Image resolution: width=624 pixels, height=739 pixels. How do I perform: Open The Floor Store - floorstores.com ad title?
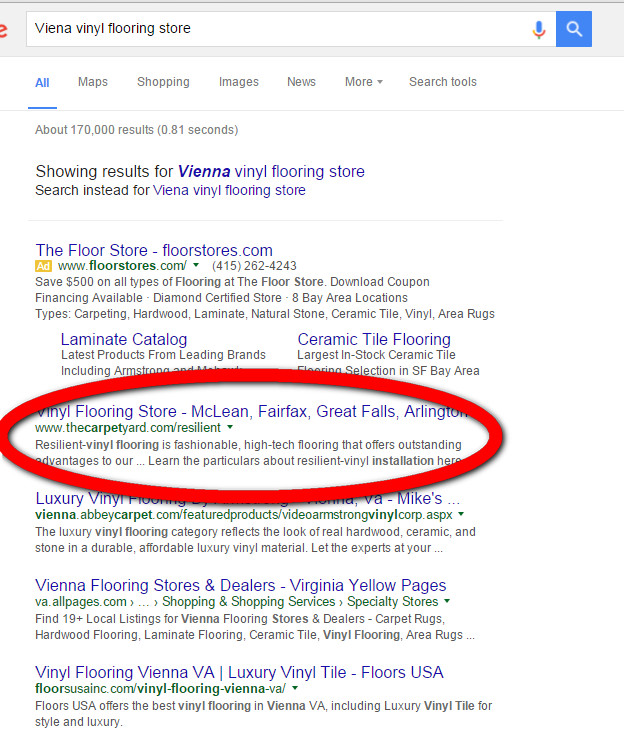154,250
